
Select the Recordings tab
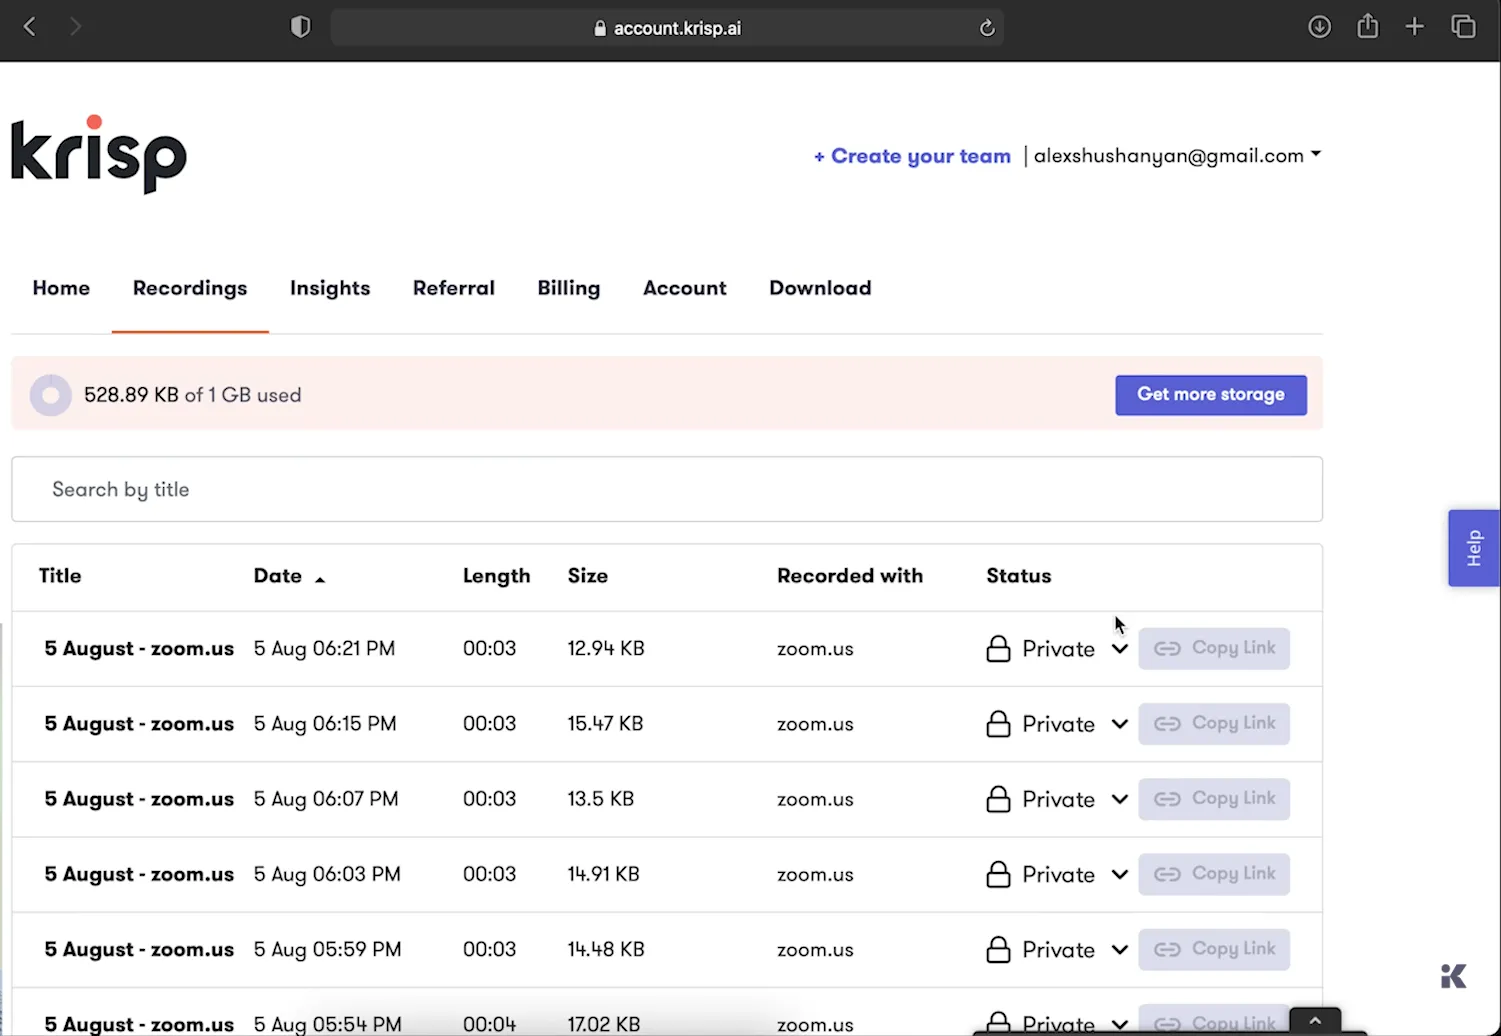pos(190,288)
